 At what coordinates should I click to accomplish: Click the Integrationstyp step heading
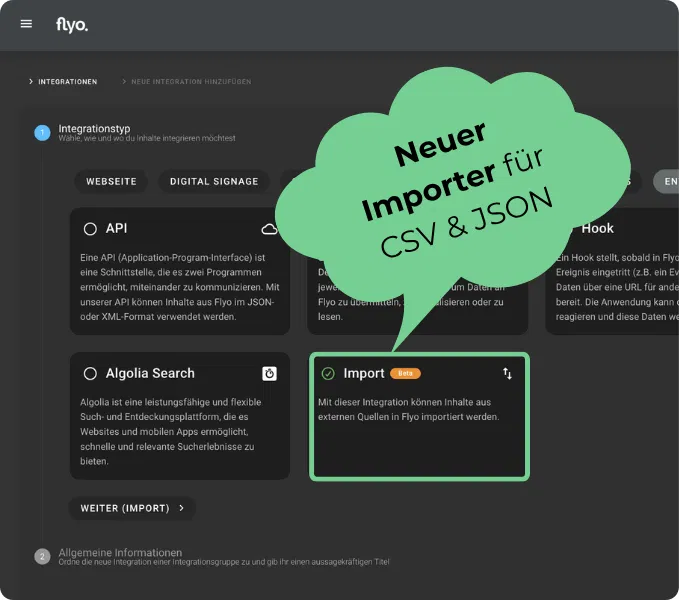click(94, 129)
